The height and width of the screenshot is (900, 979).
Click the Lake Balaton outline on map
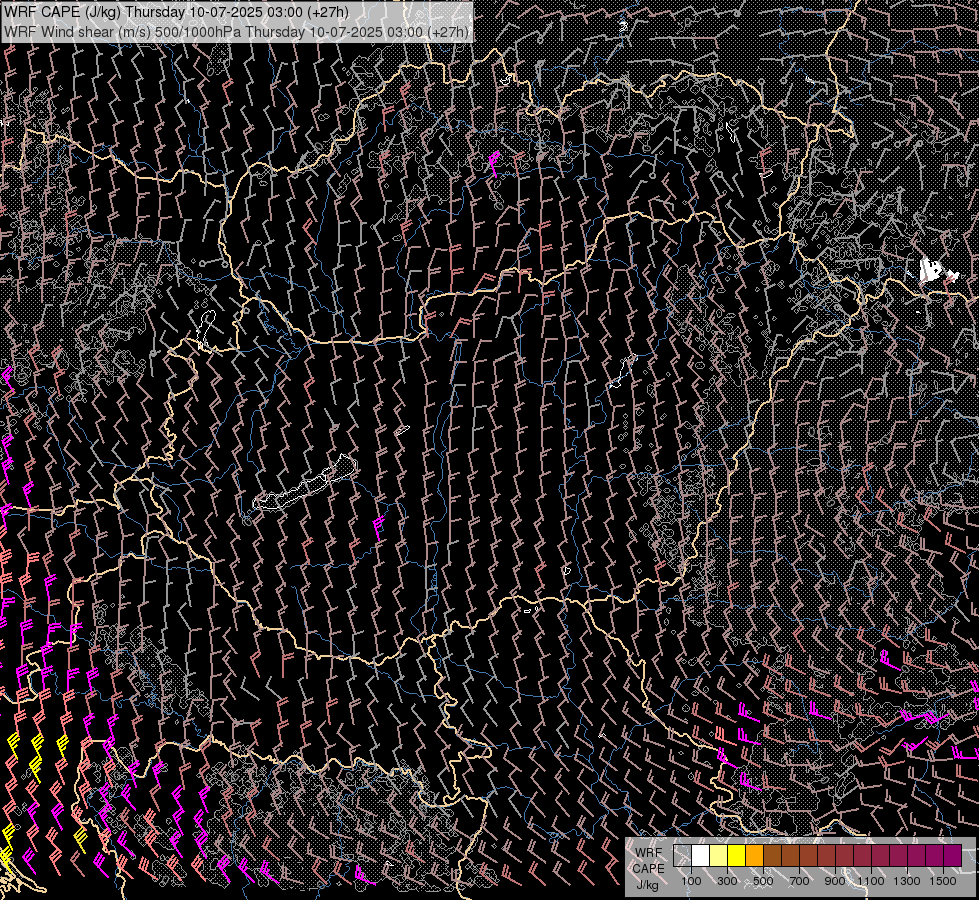pos(306,485)
